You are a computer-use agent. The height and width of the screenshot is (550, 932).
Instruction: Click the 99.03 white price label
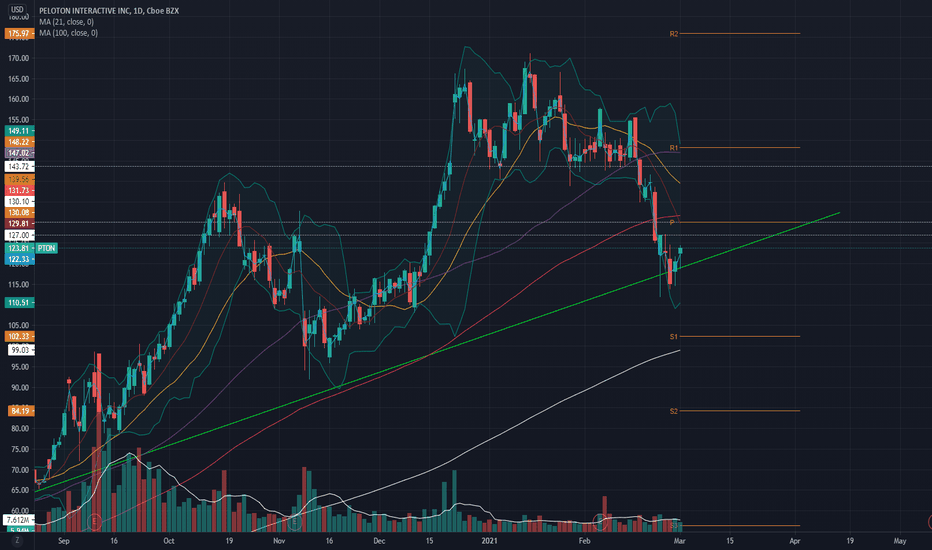click(x=20, y=350)
